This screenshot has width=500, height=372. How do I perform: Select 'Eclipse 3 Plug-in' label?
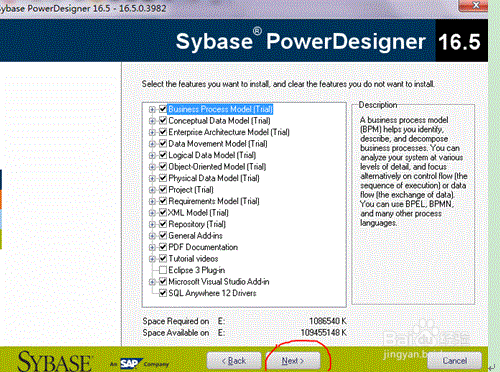pos(197,270)
